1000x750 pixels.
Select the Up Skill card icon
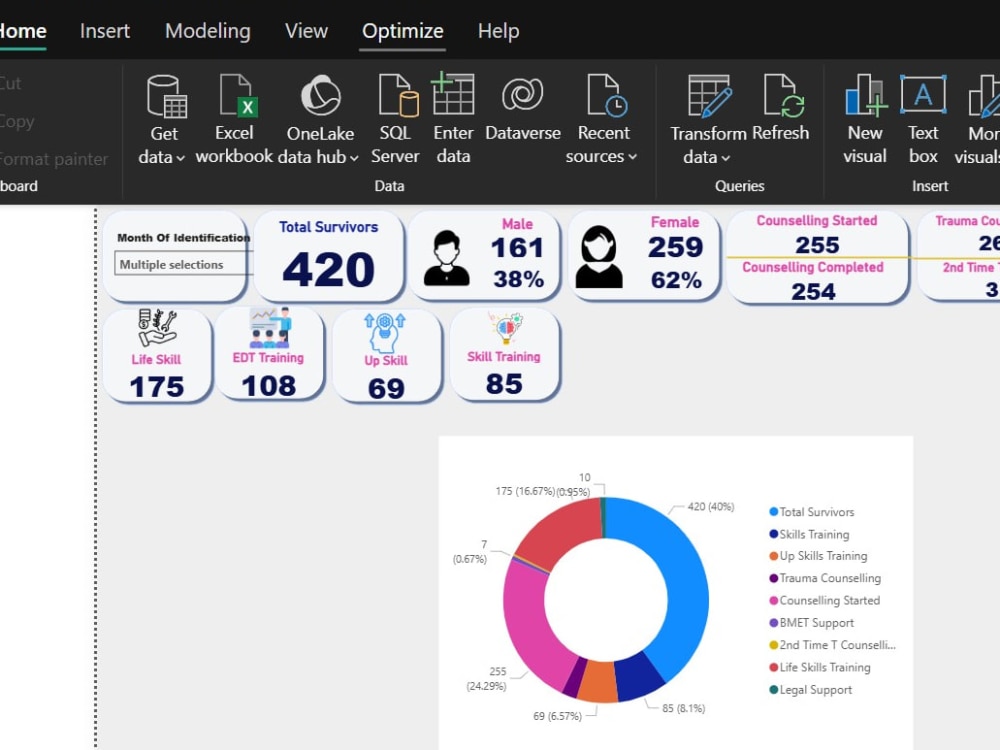tap(385, 333)
